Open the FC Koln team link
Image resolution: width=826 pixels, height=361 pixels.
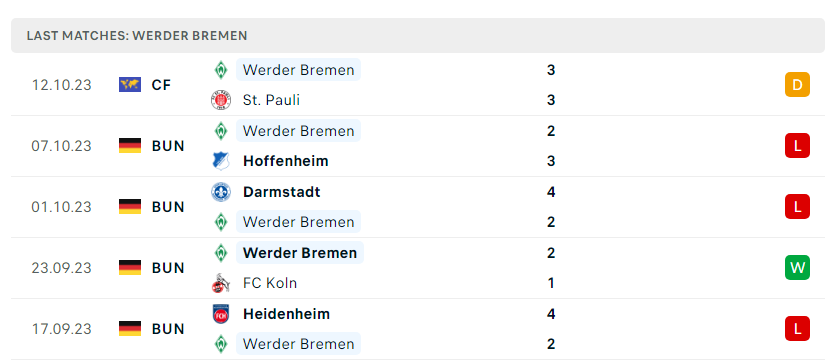pyautogui.click(x=270, y=284)
